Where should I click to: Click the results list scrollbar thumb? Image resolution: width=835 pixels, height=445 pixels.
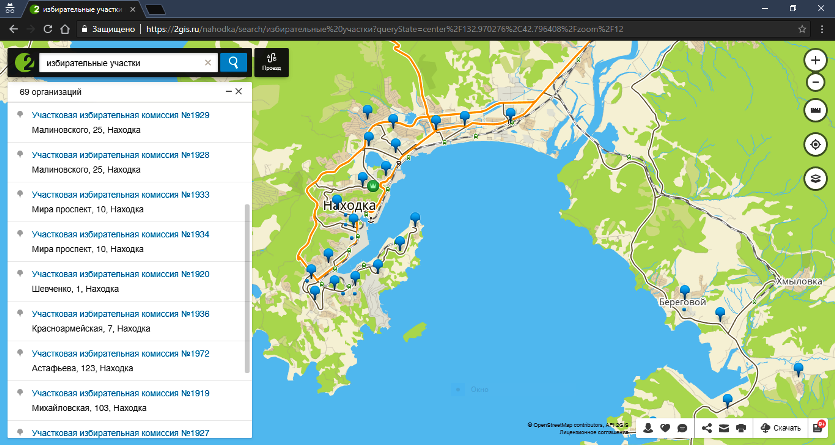(247, 288)
